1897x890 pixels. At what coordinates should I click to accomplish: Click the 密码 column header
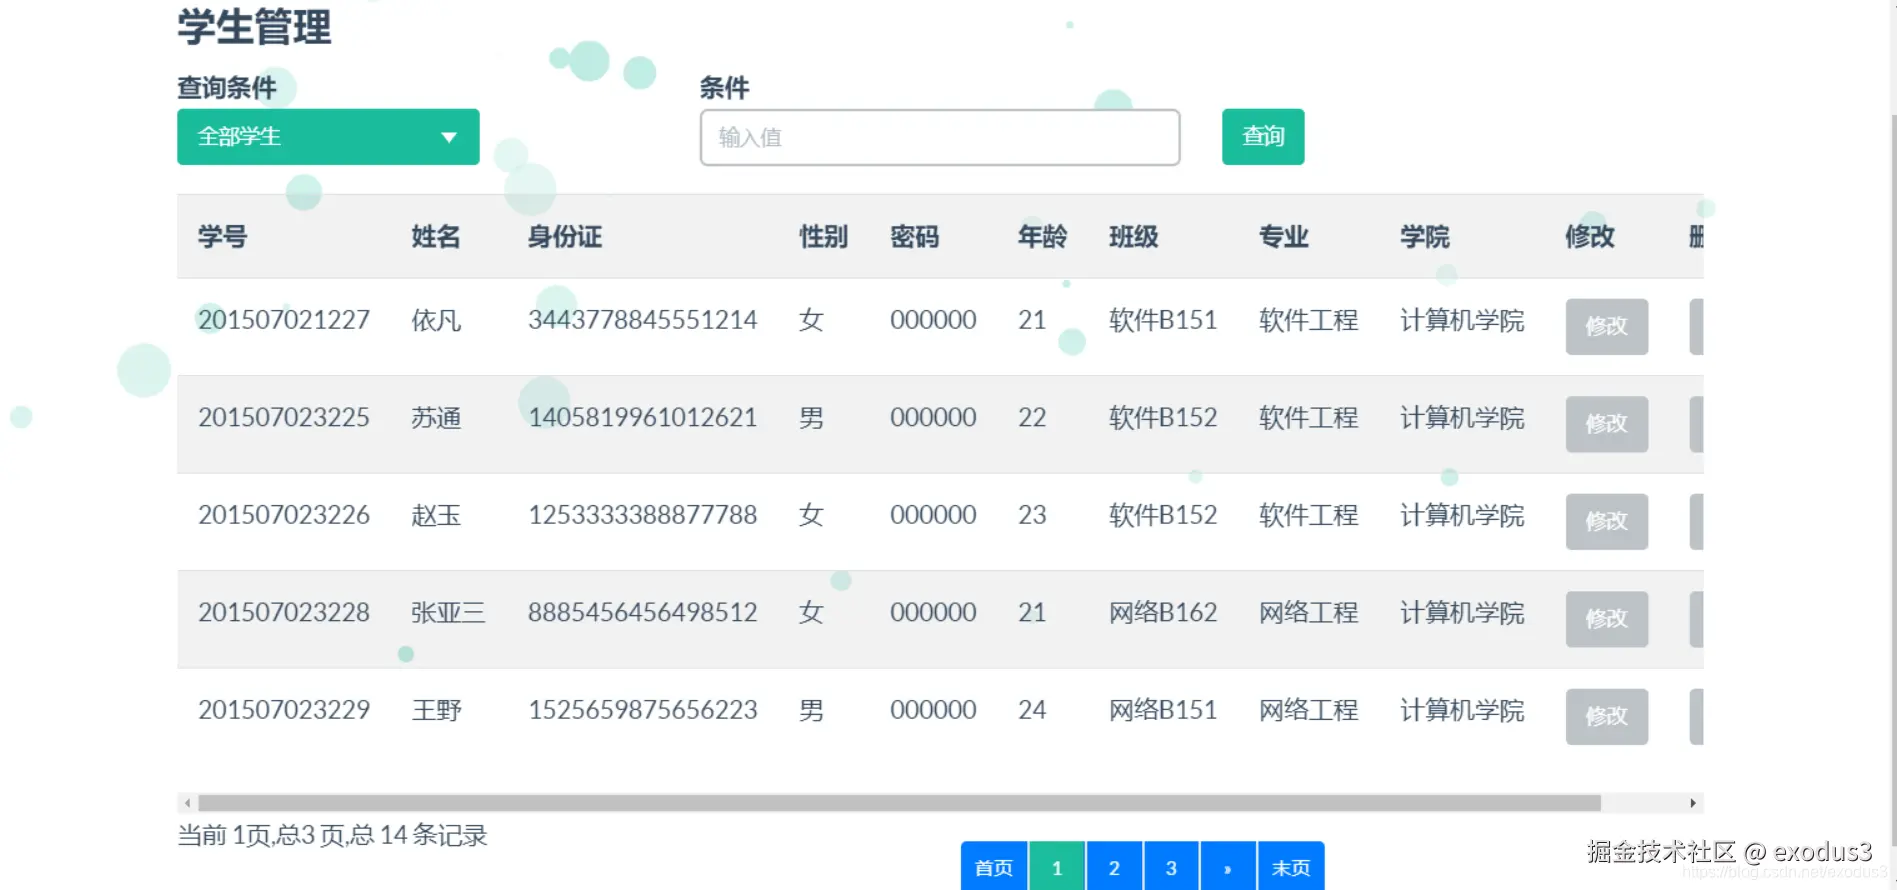tap(915, 237)
